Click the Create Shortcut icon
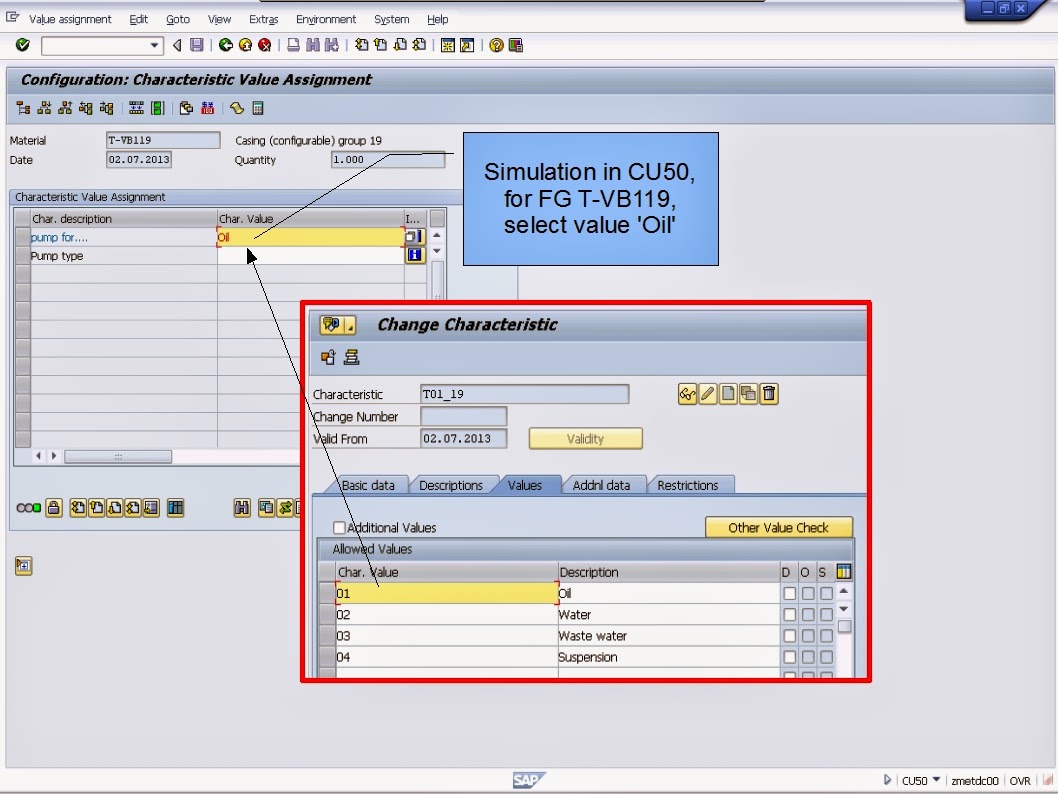 (x=467, y=45)
